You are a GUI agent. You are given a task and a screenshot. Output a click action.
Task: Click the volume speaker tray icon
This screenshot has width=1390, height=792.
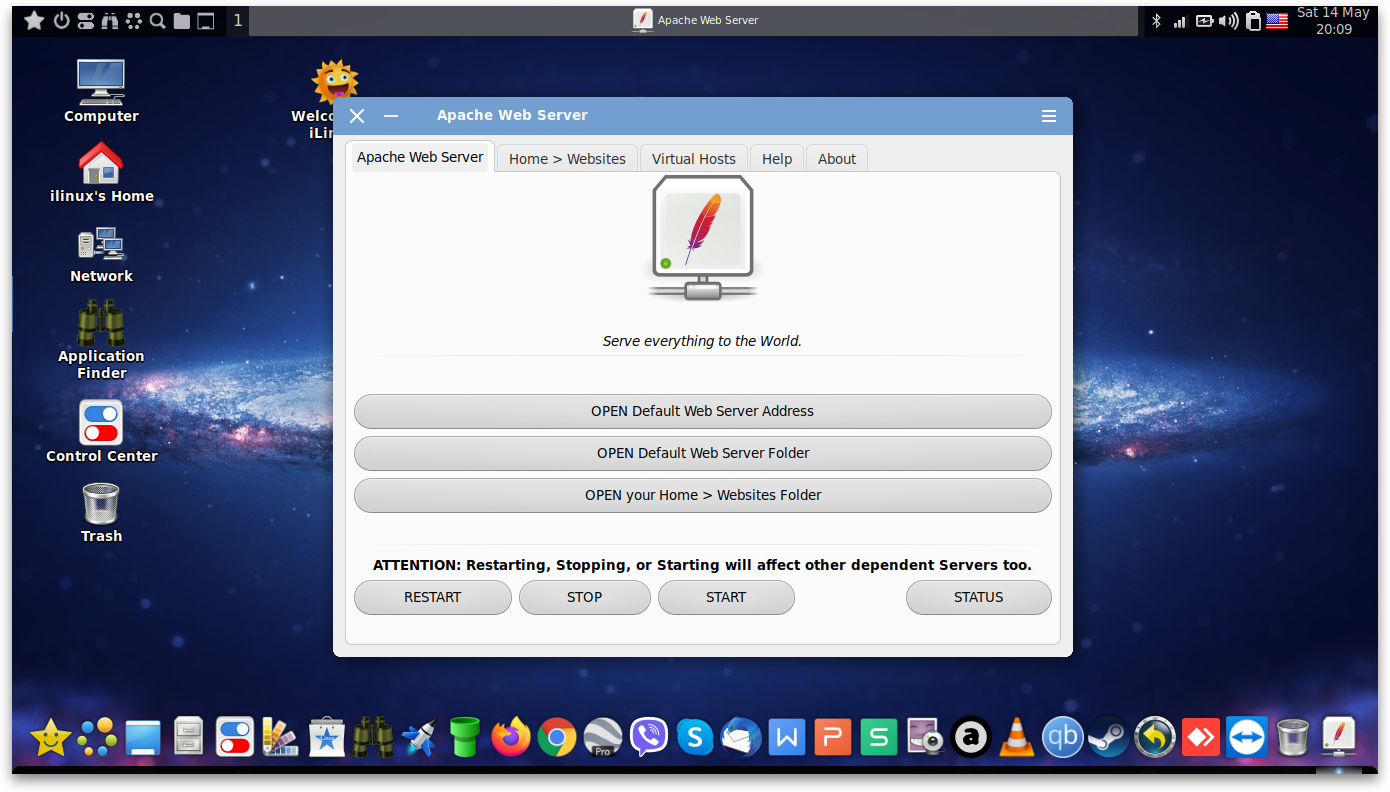coord(1229,20)
